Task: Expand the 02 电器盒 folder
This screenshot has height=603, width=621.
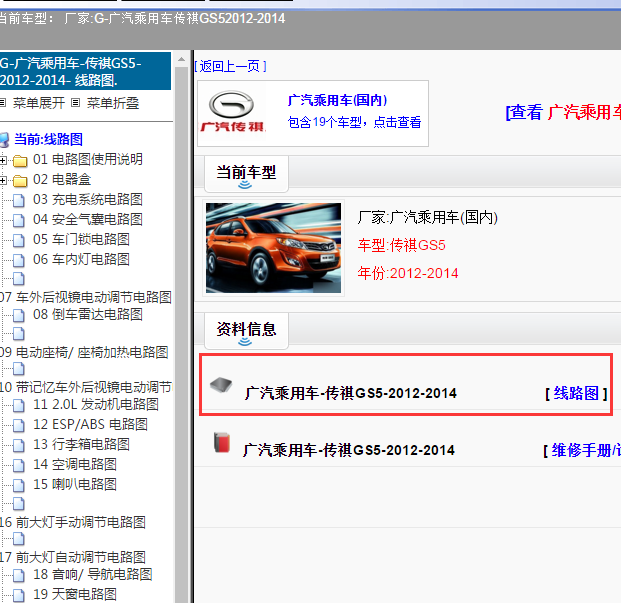Action: point(3,181)
